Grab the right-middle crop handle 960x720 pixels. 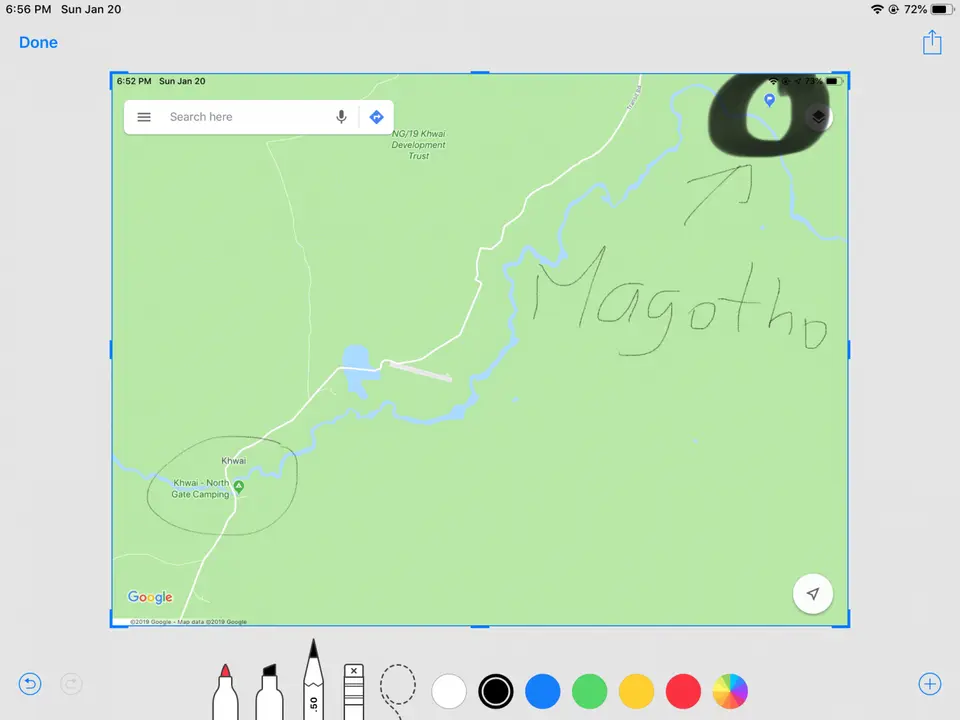tap(849, 350)
